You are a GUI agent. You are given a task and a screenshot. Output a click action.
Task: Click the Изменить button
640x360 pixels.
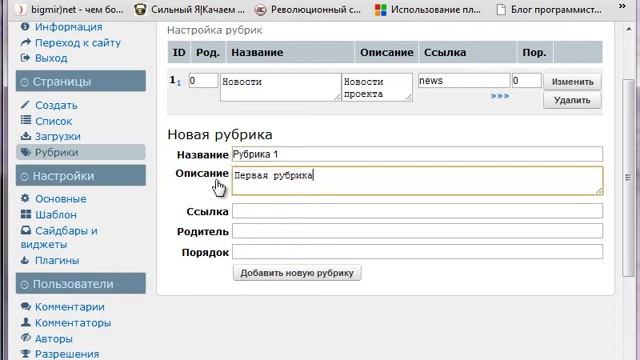tap(572, 82)
